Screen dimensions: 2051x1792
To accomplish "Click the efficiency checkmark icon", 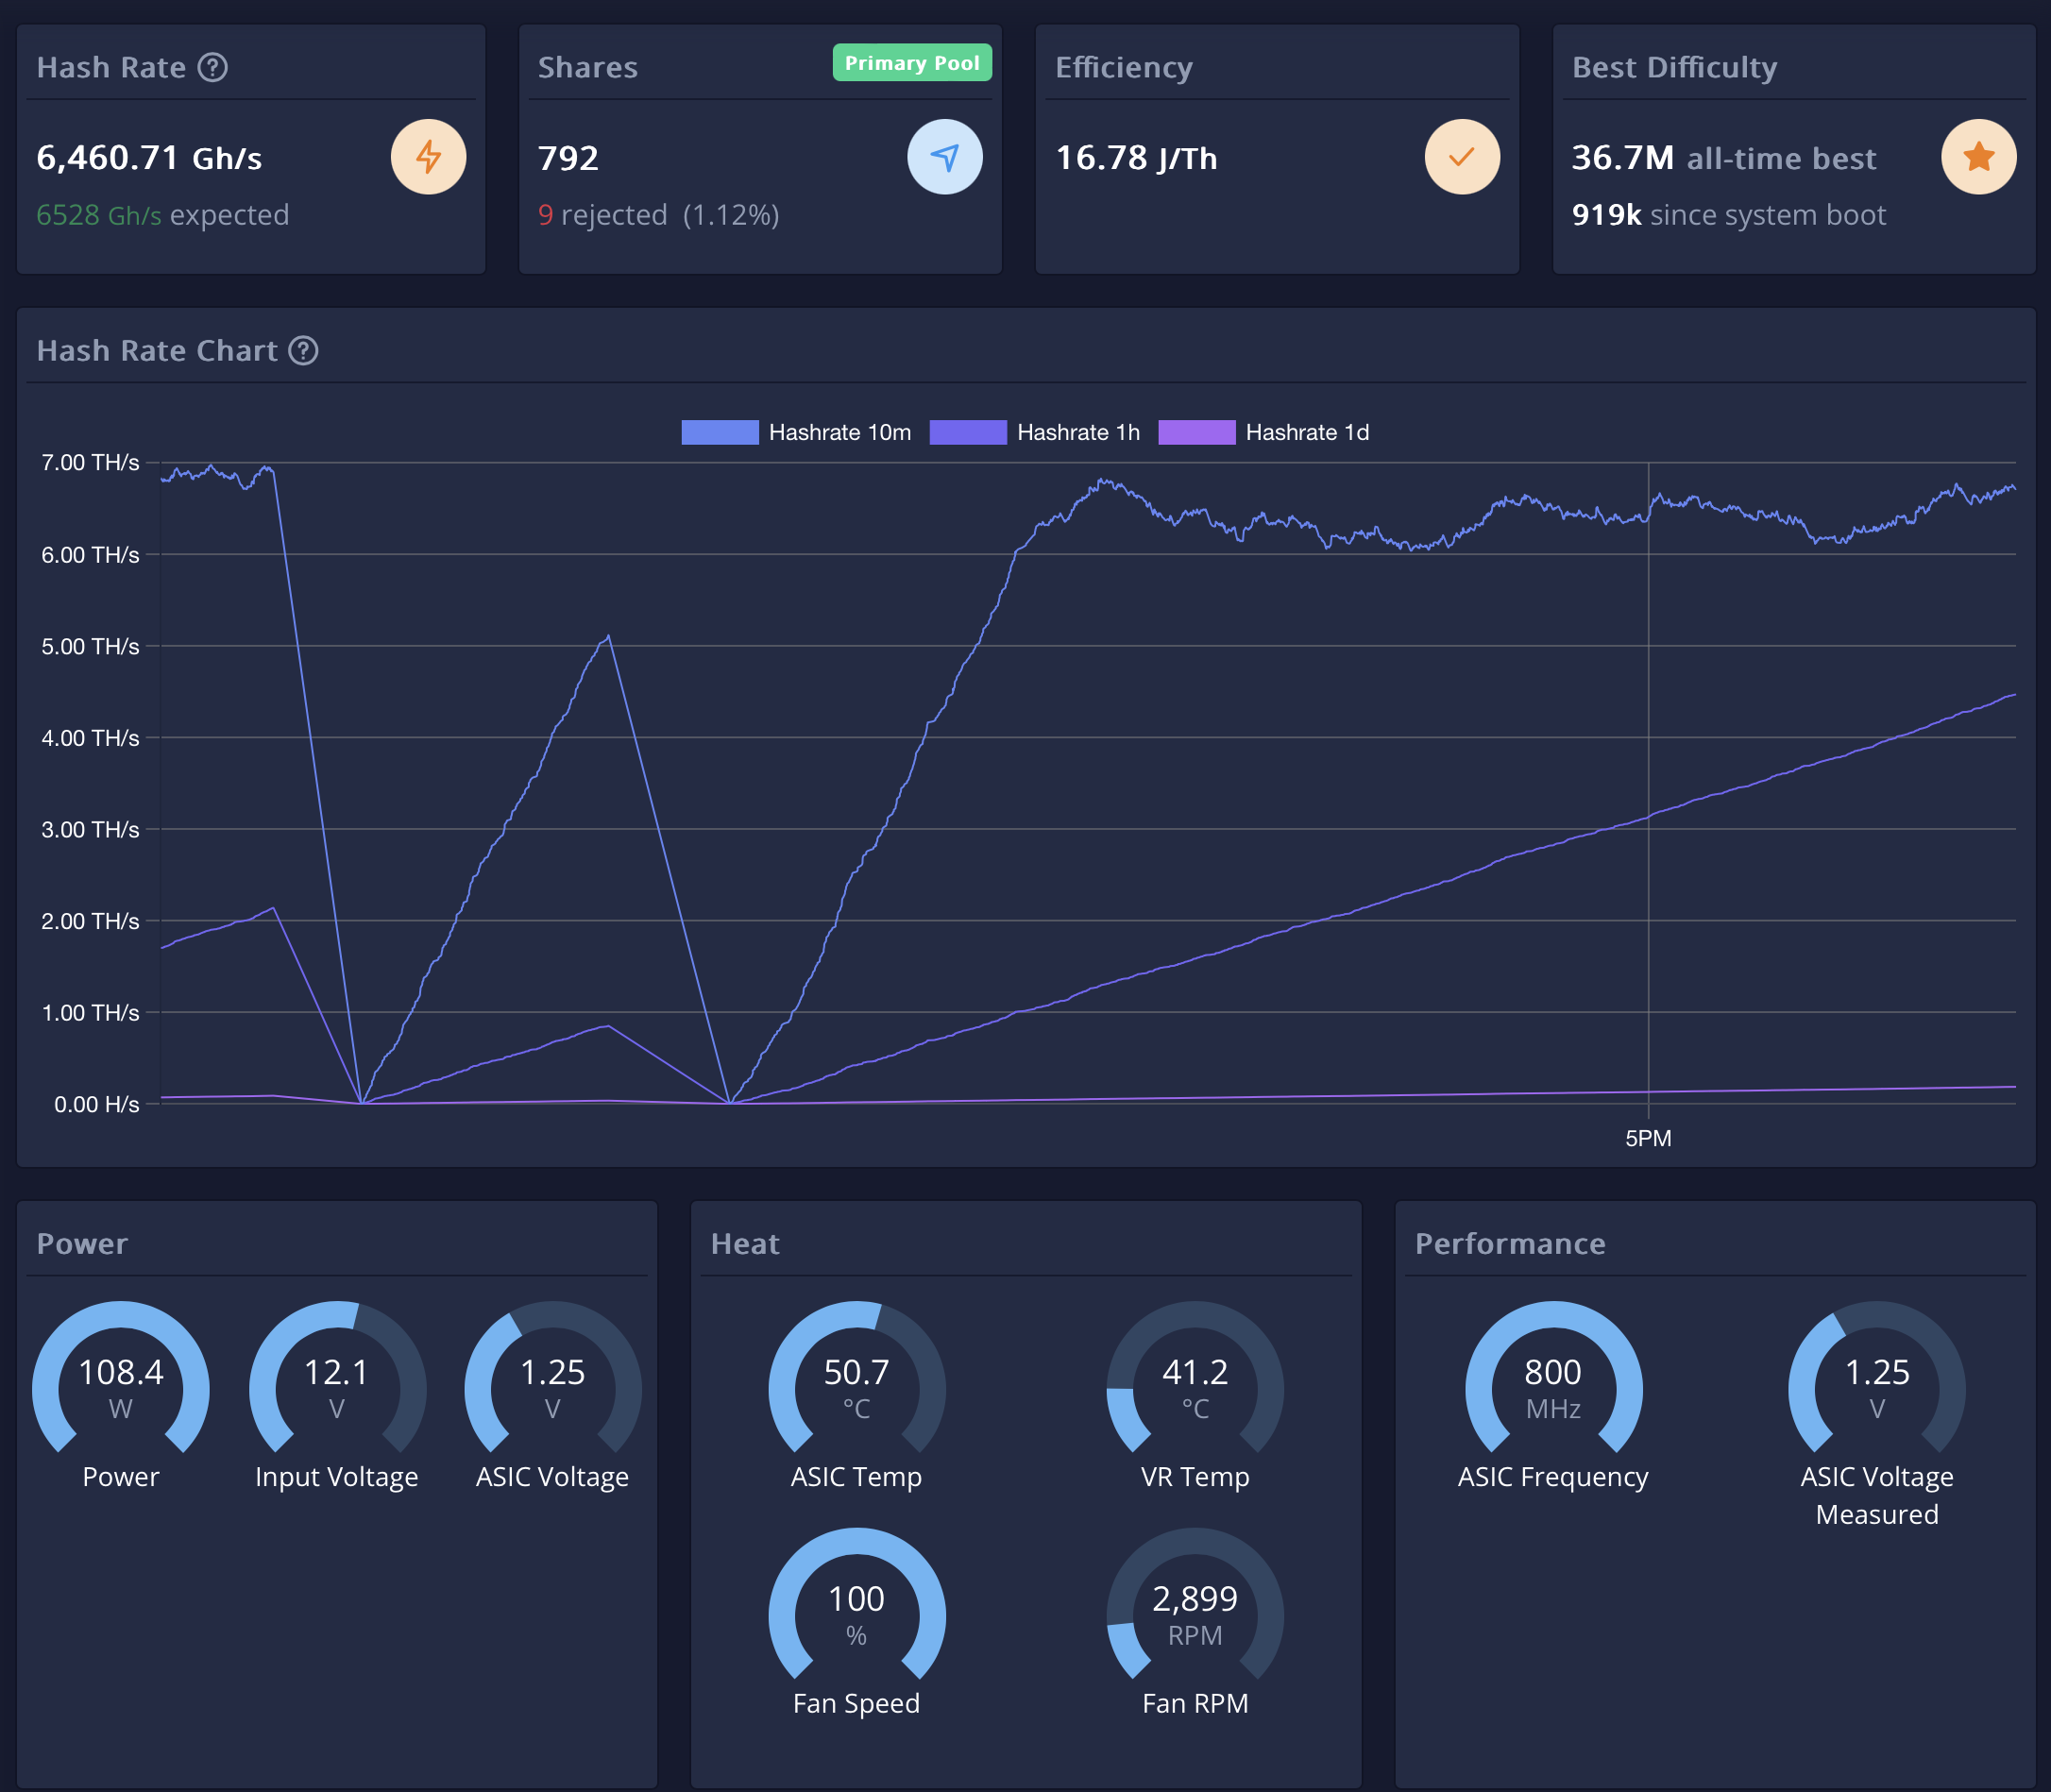I will click(1461, 157).
